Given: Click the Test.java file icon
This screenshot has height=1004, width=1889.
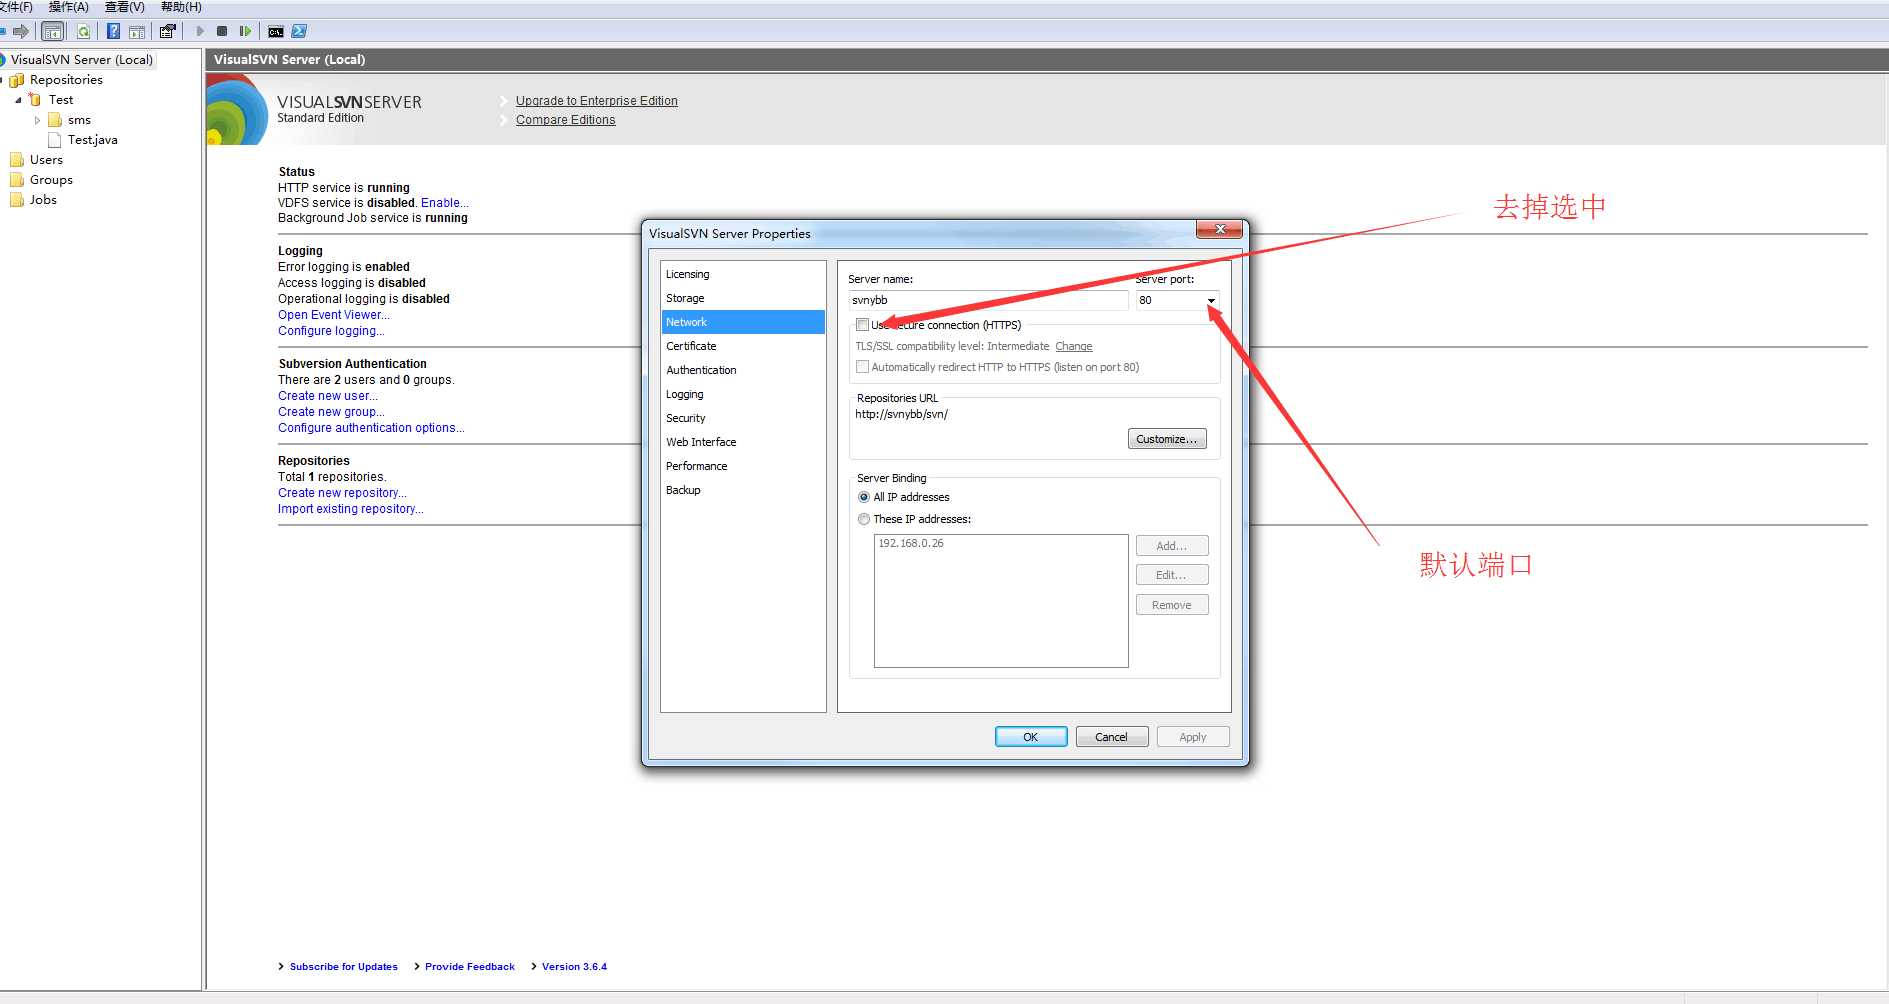Looking at the screenshot, I should point(55,140).
